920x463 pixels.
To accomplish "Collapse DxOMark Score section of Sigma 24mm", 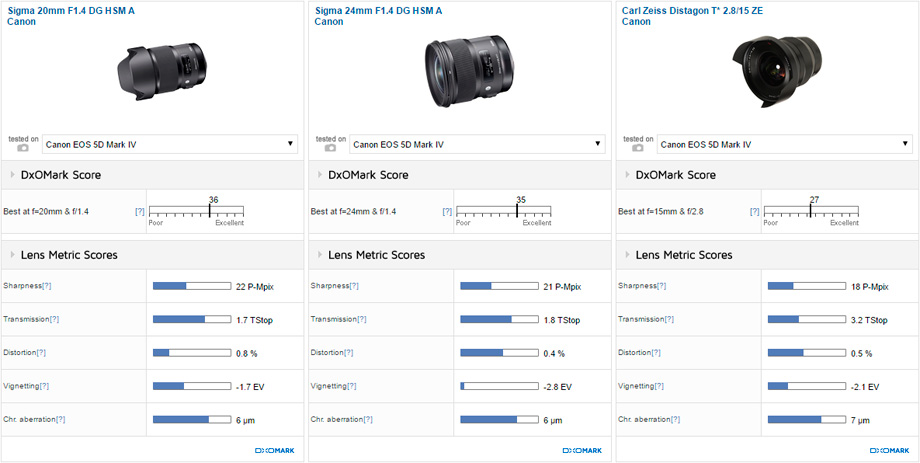I will click(x=320, y=175).
